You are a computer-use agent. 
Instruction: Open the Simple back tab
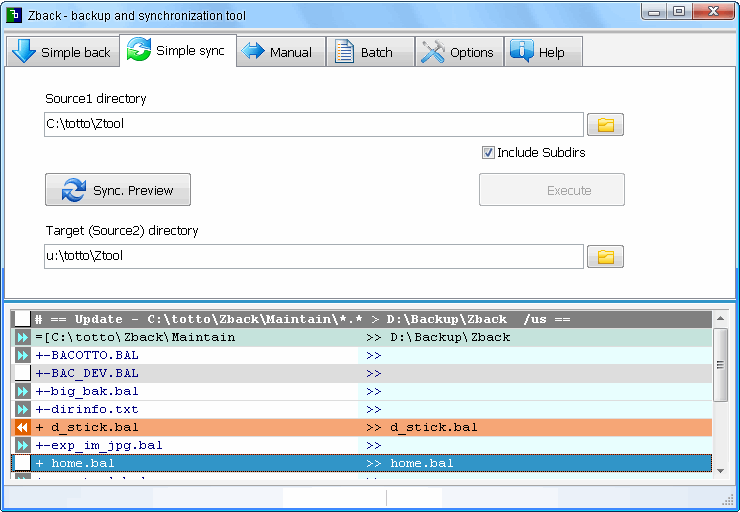click(62, 52)
